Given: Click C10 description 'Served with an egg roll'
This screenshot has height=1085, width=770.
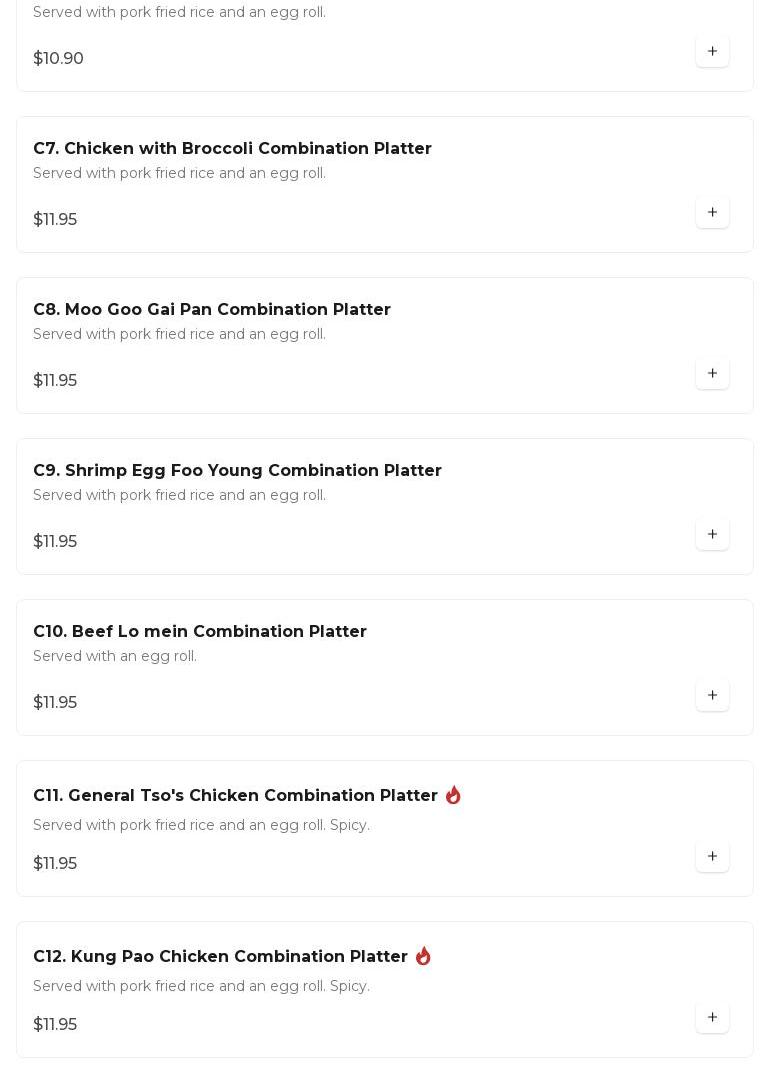Looking at the screenshot, I should [x=115, y=656].
